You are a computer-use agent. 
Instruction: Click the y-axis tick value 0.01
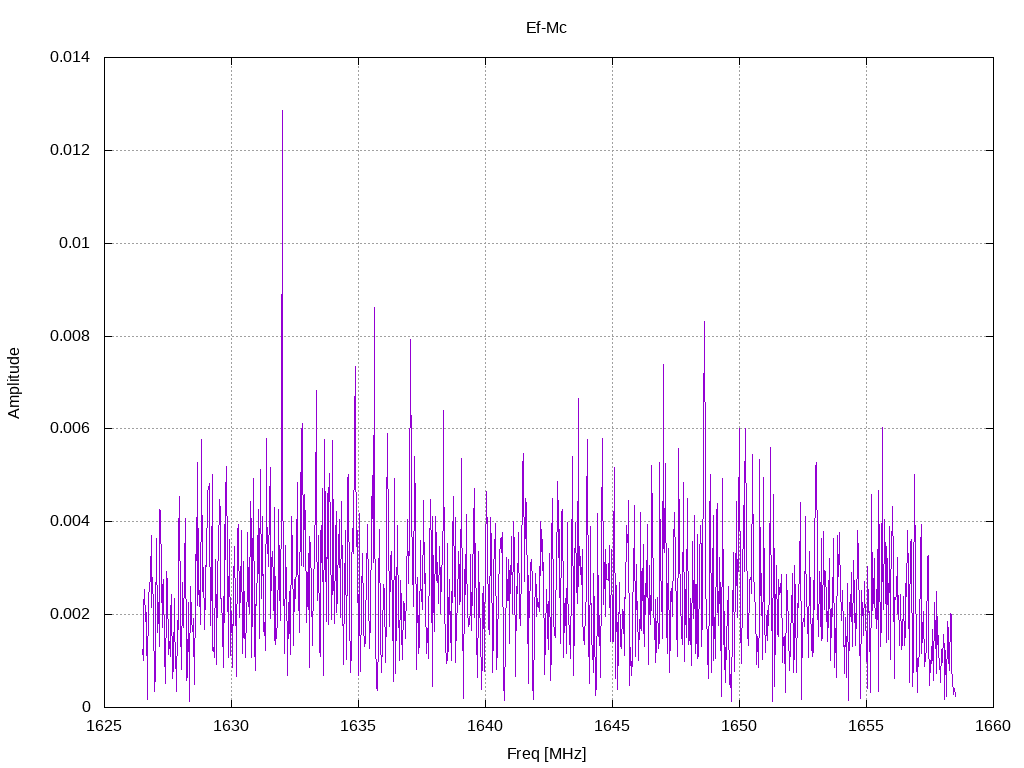click(74, 243)
